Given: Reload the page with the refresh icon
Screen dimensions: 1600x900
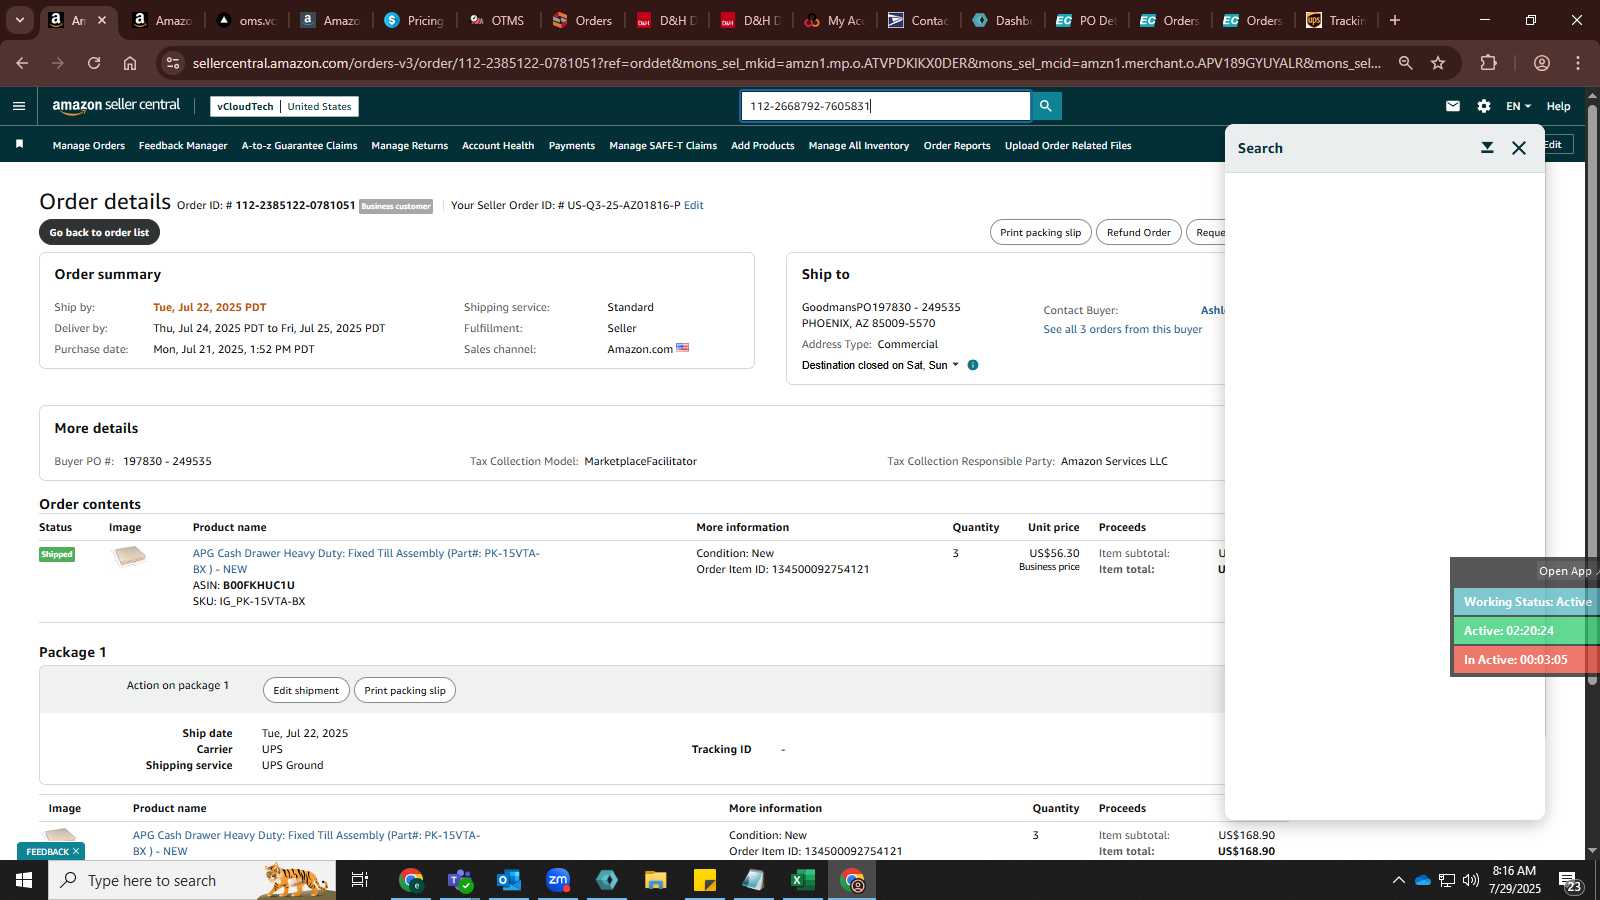Looking at the screenshot, I should point(94,63).
